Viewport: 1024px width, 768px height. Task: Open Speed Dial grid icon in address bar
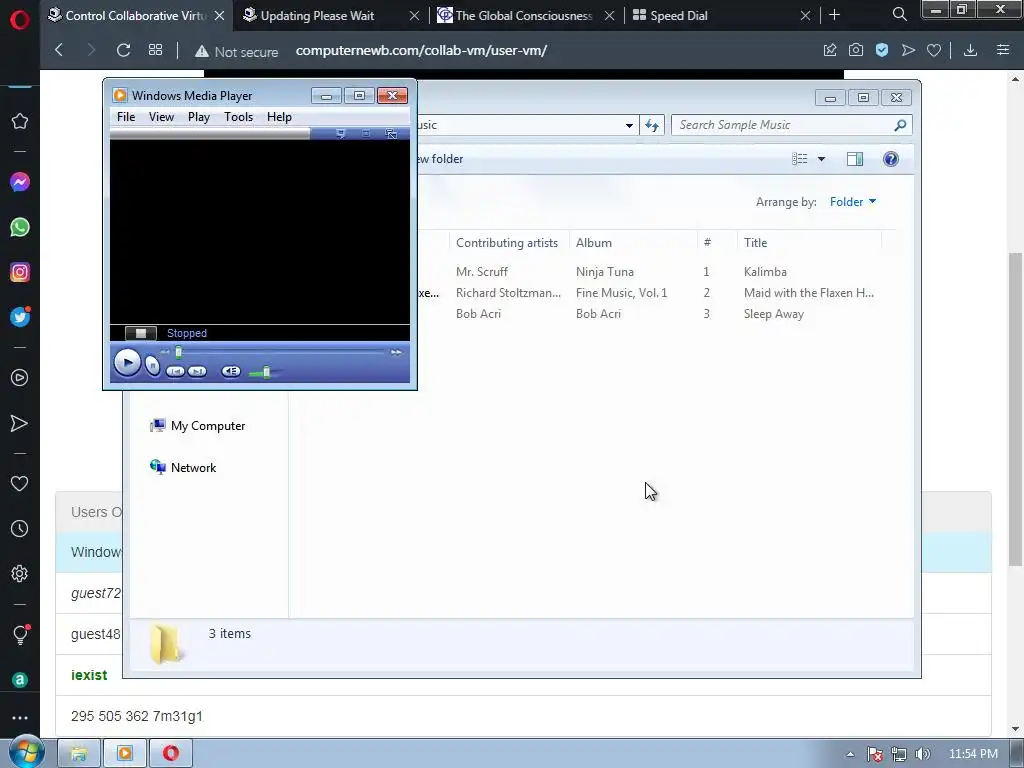click(155, 50)
